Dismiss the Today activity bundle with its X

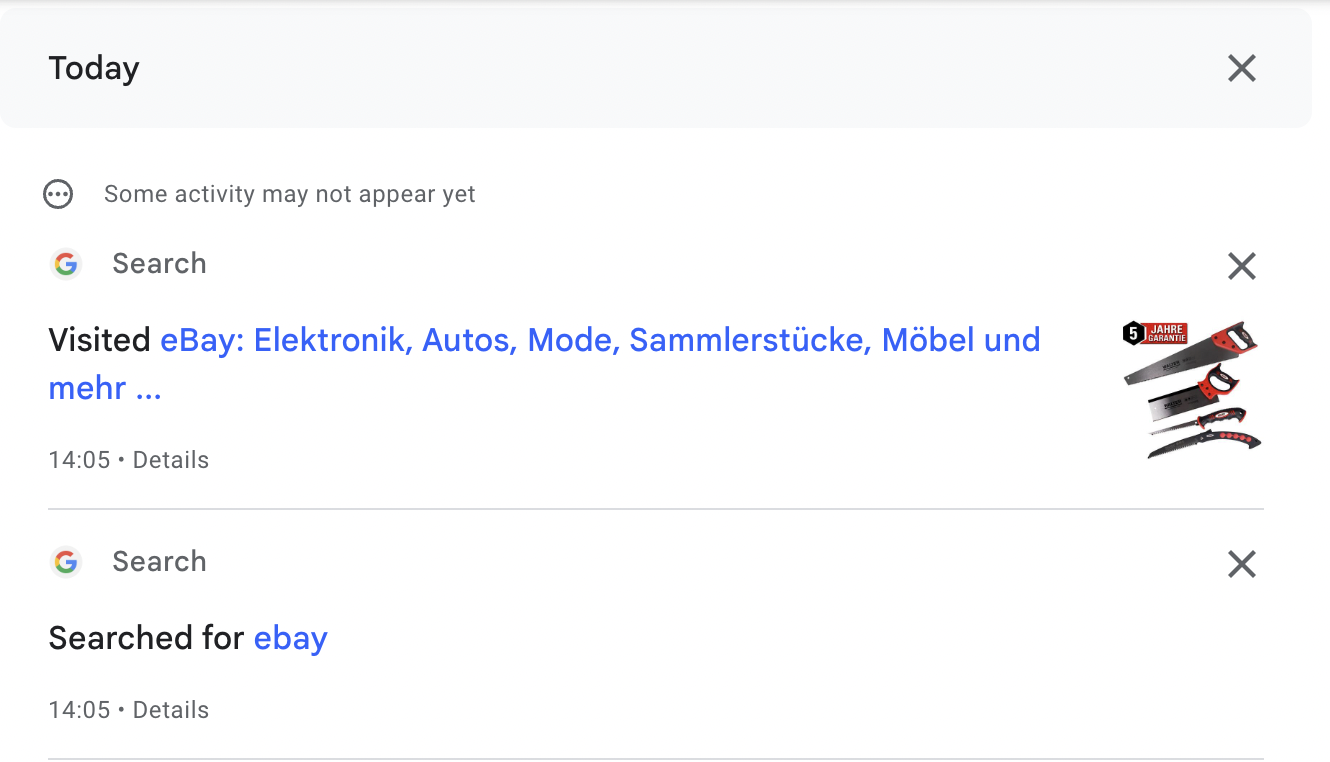coord(1241,68)
